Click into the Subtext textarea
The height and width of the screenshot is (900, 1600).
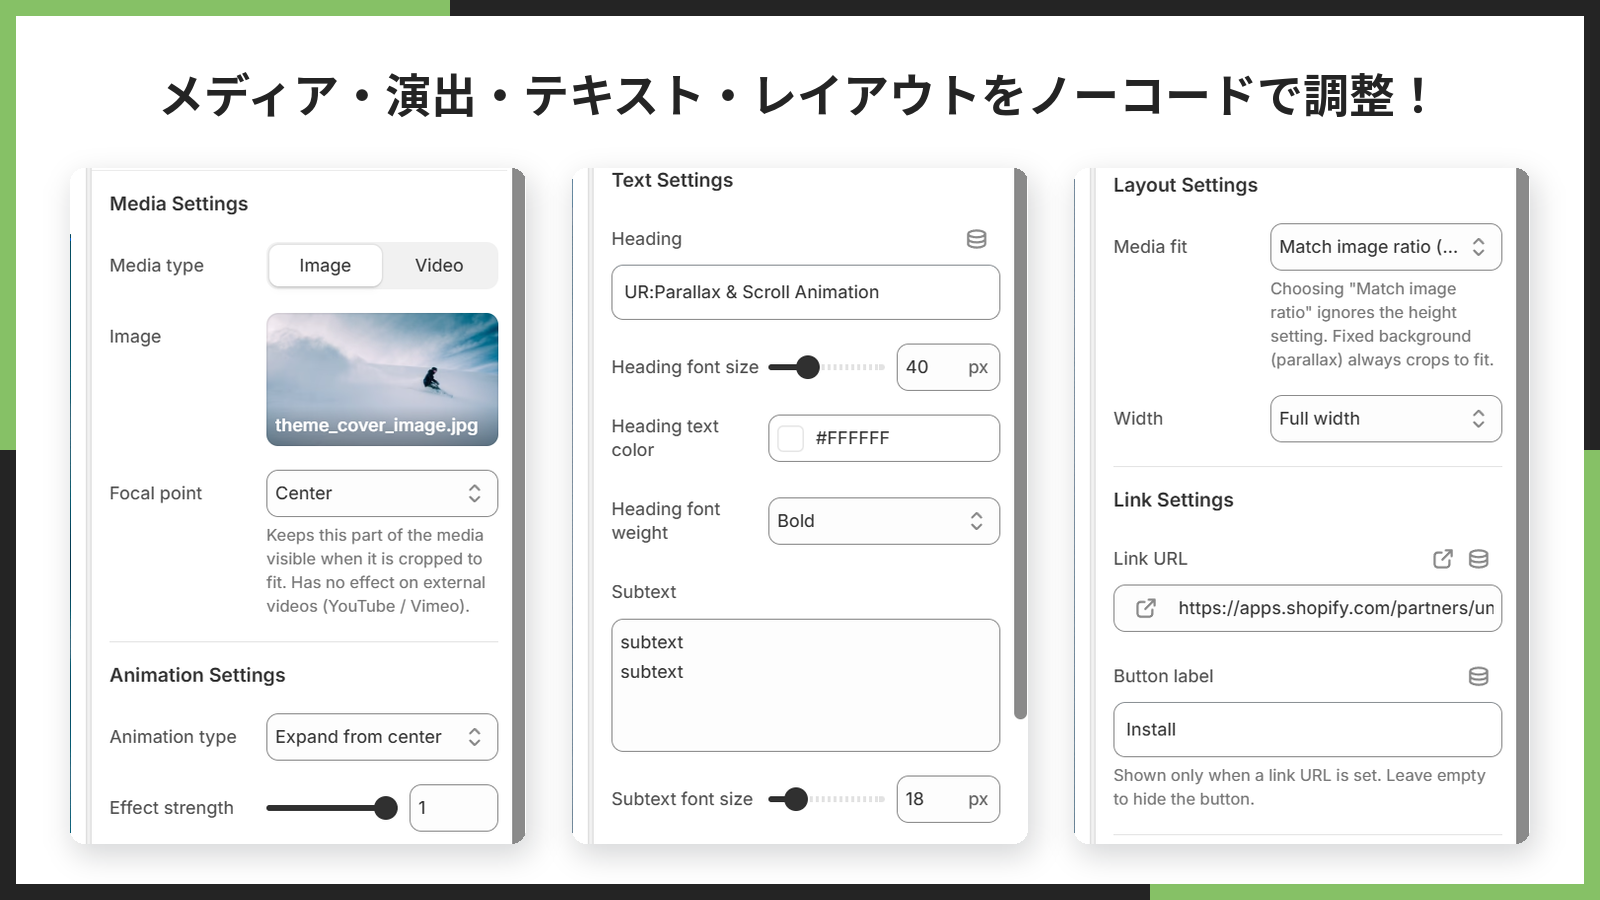(806, 685)
